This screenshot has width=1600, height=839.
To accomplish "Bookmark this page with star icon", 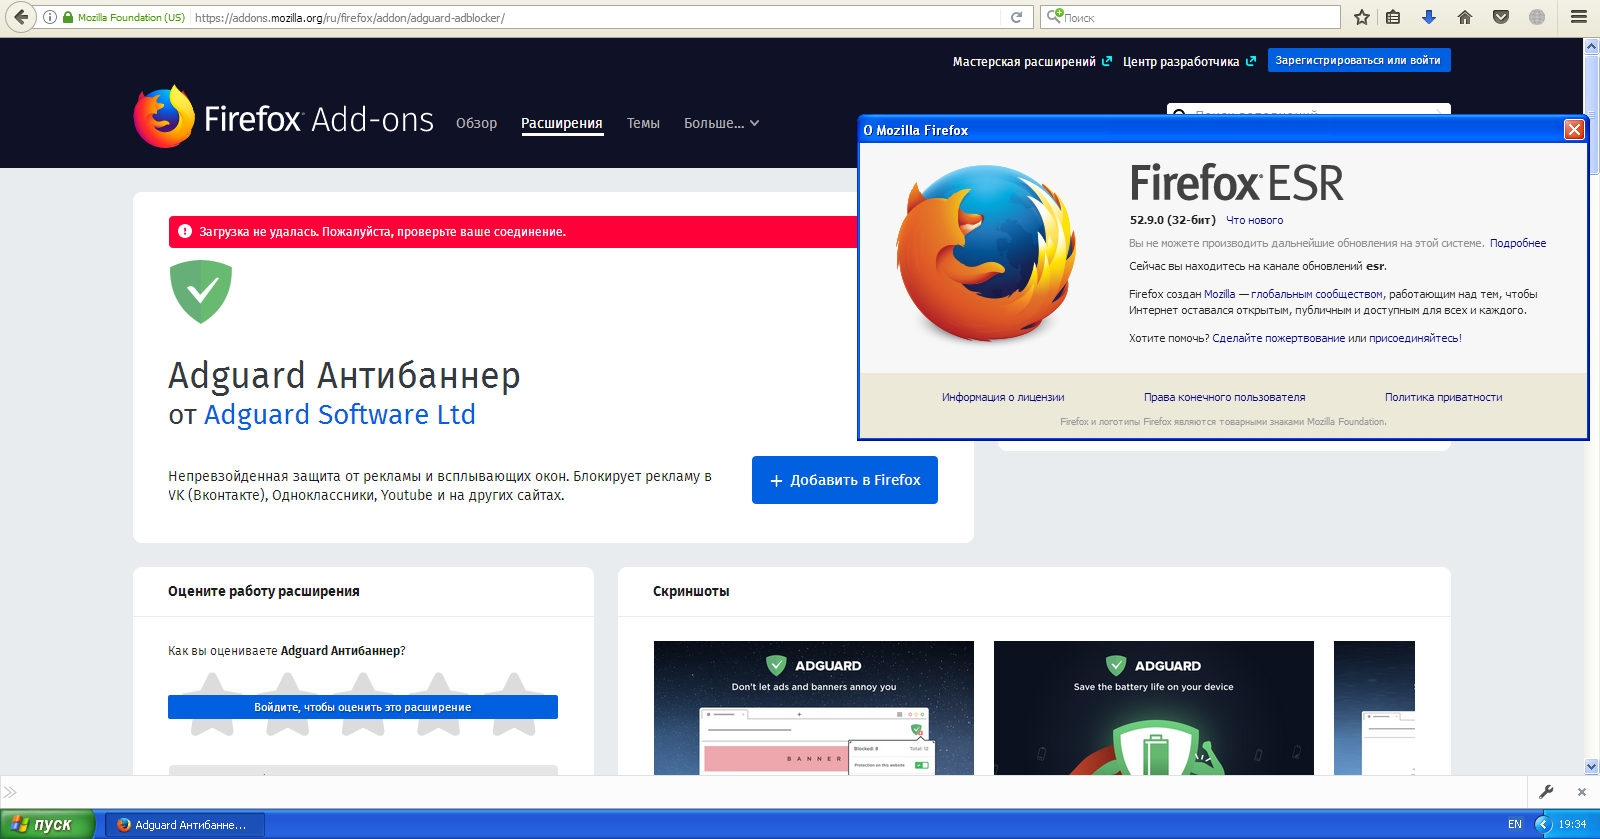I will click(1361, 17).
